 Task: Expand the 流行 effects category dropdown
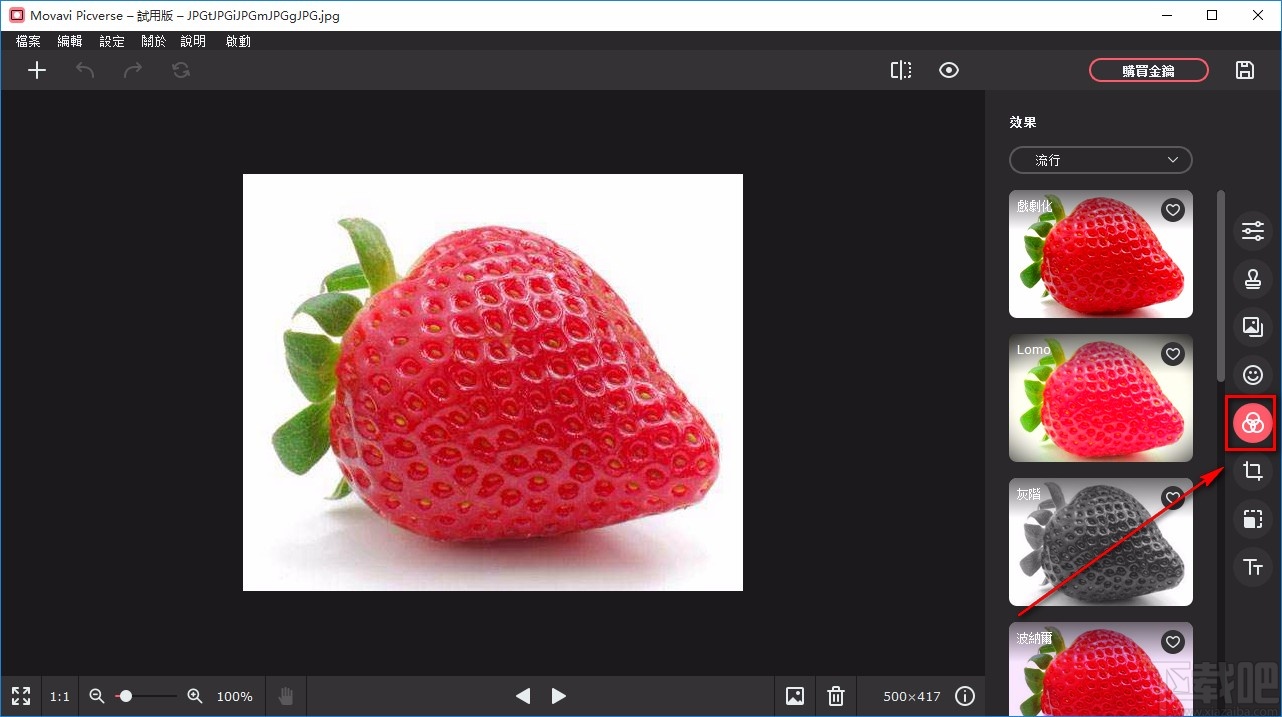(x=1100, y=160)
